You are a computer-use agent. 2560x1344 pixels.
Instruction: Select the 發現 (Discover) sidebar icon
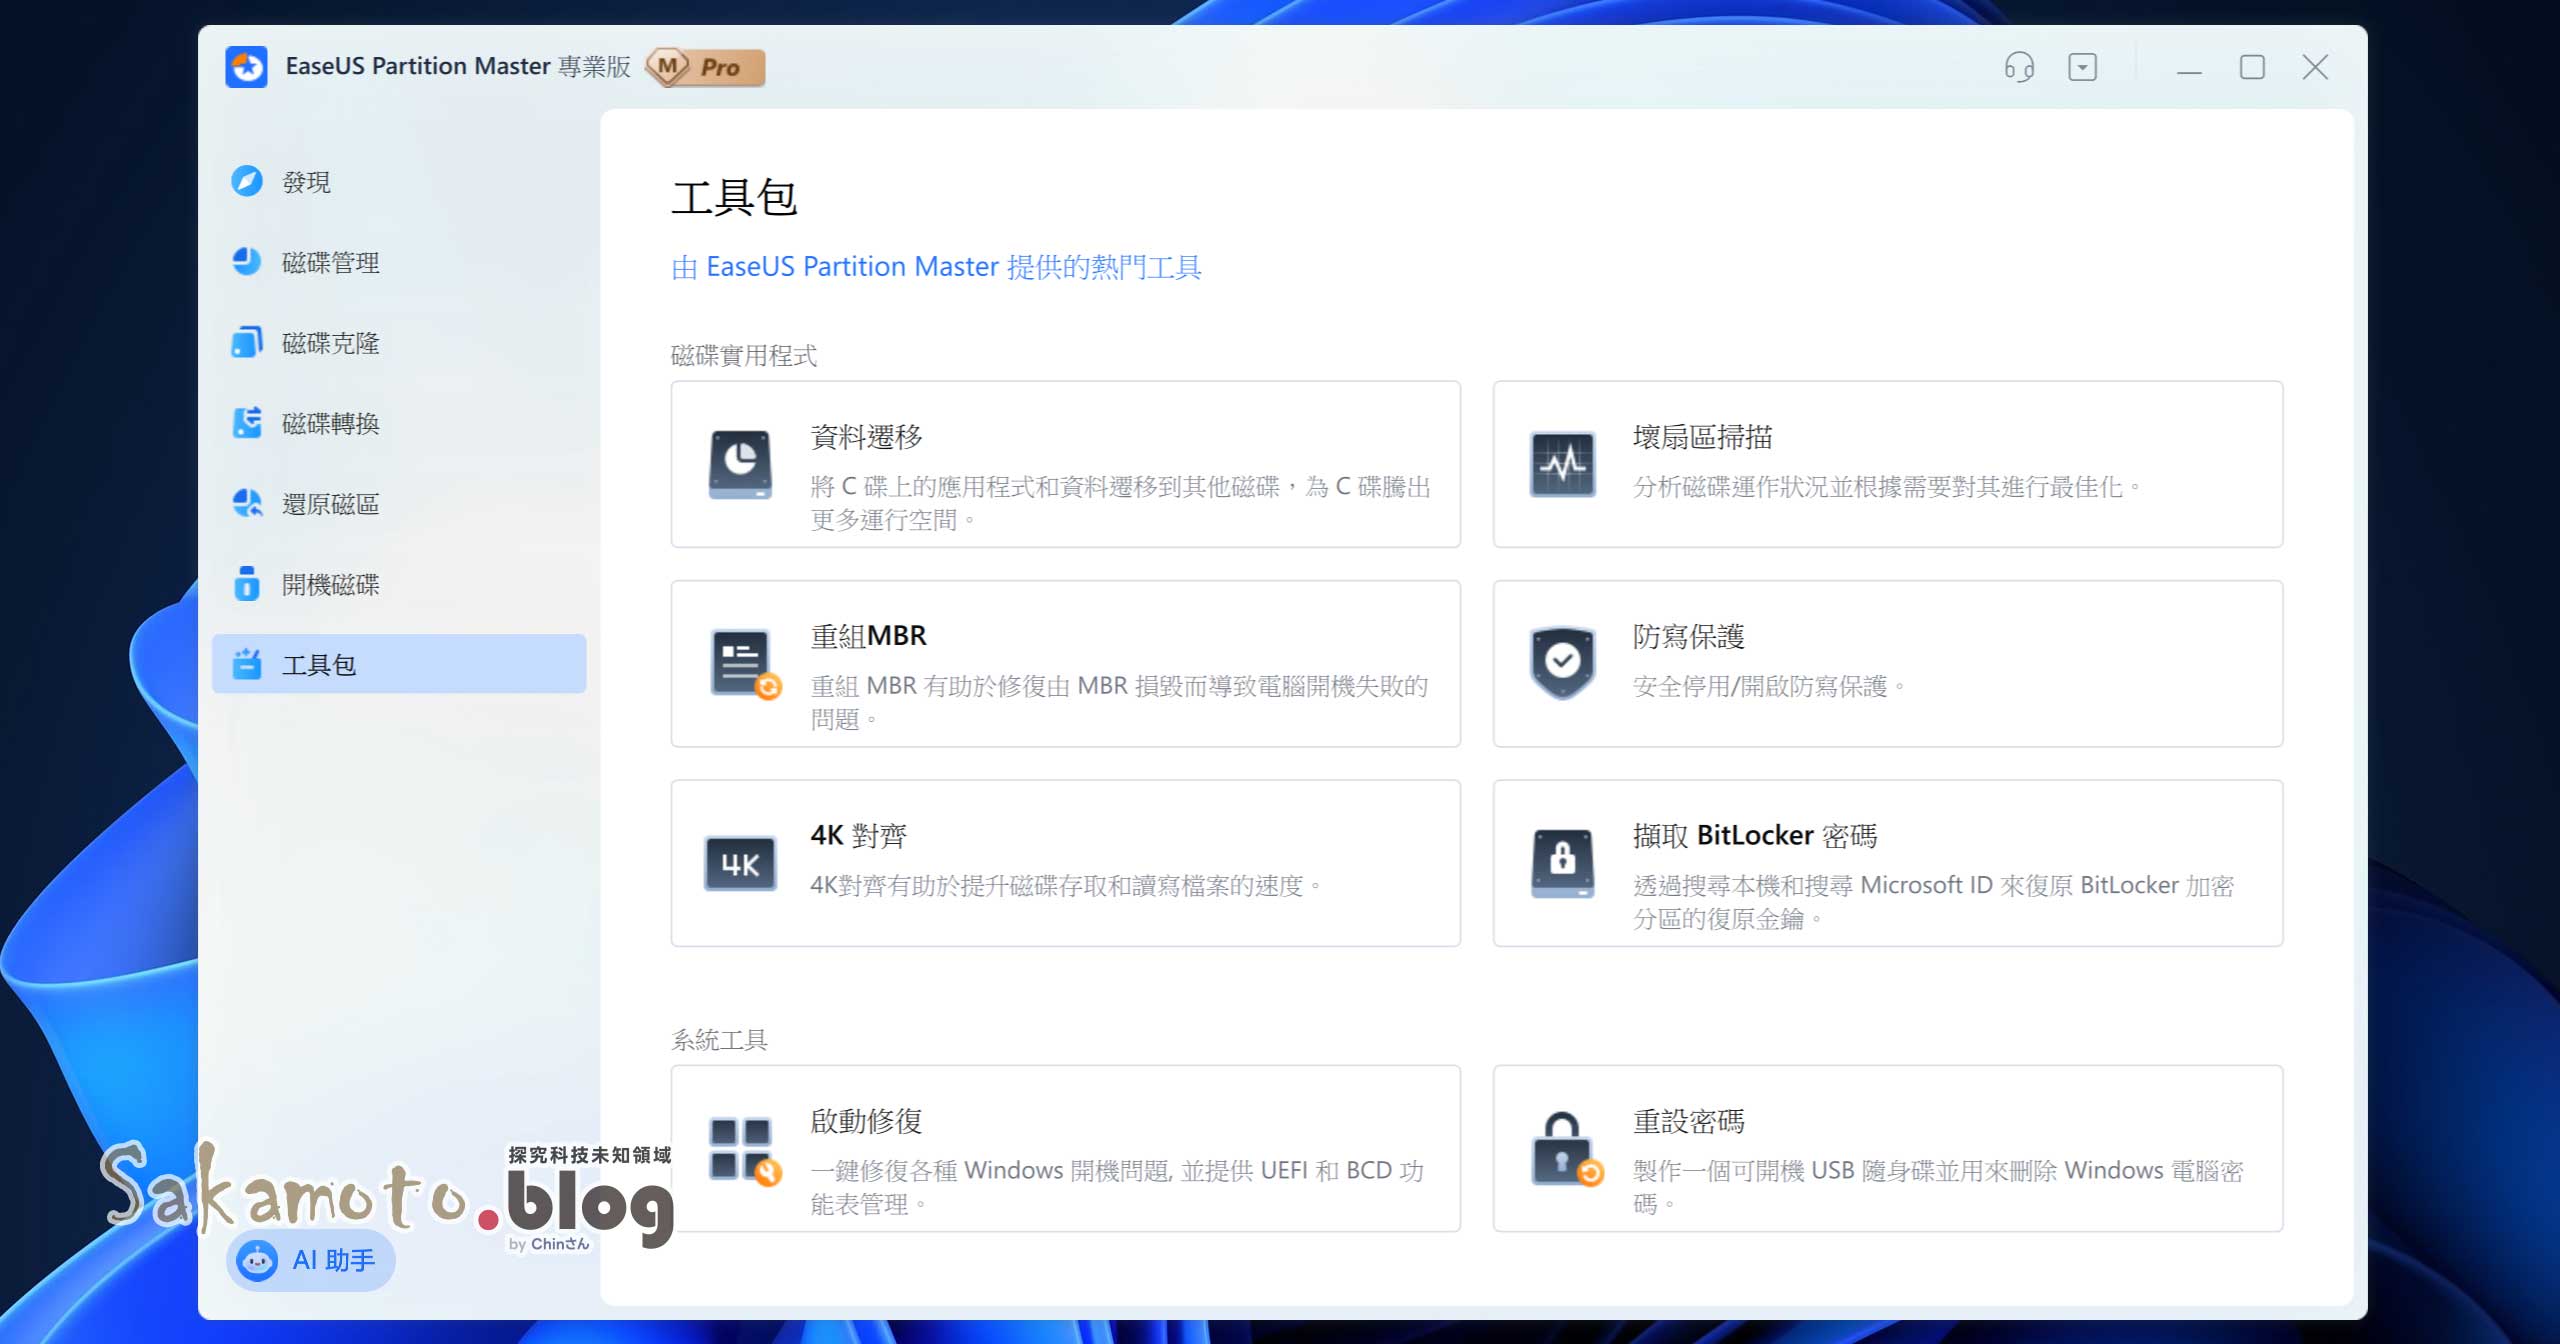pyautogui.click(x=248, y=181)
